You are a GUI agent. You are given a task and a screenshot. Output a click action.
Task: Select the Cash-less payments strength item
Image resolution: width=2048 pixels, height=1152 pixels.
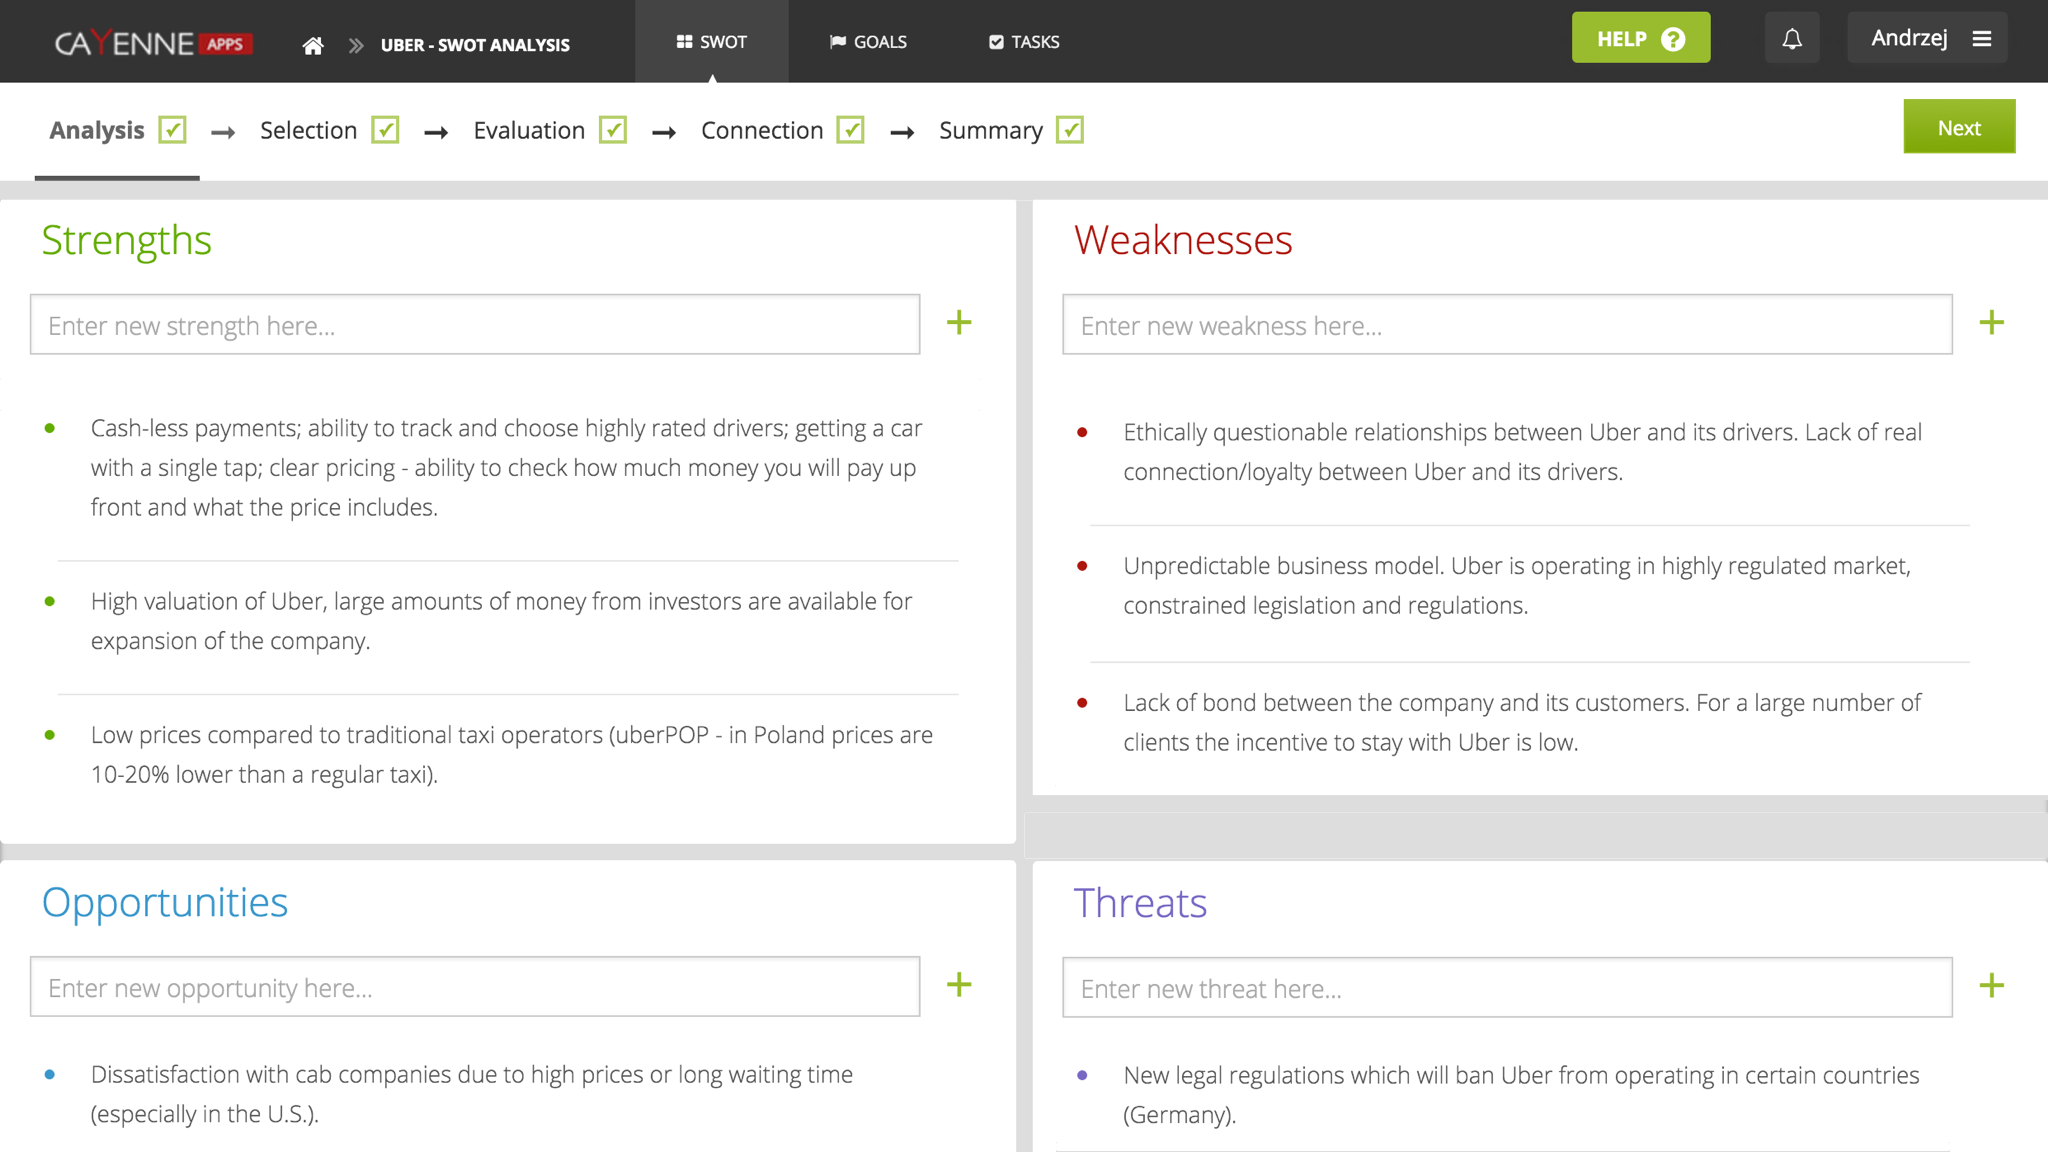[x=508, y=467]
